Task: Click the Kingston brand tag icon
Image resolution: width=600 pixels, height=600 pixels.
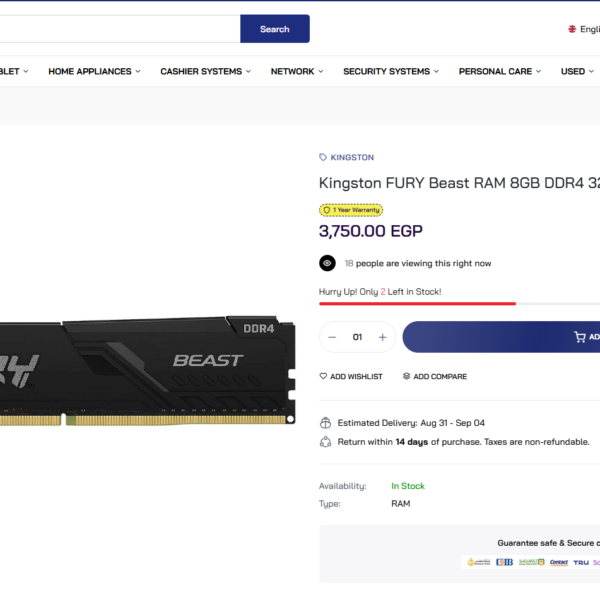Action: pos(323,157)
